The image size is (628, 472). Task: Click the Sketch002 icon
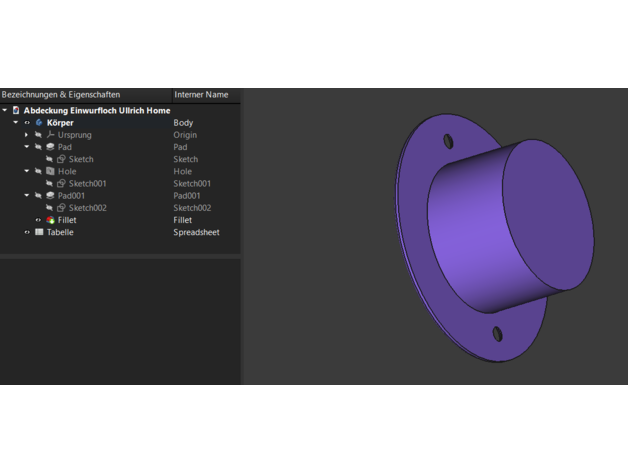coord(61,208)
